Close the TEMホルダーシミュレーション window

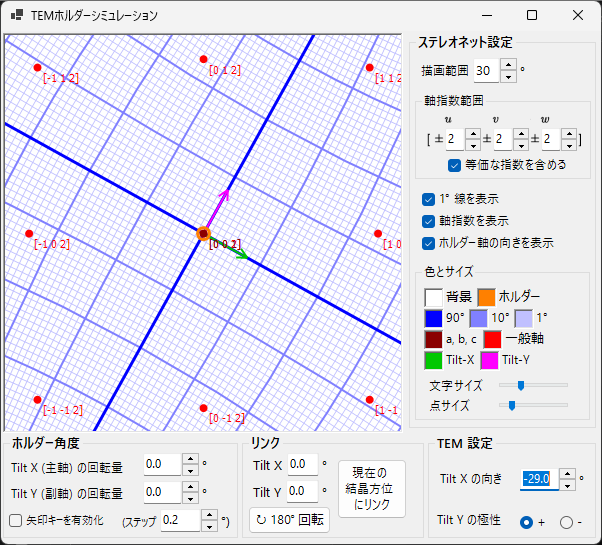pyautogui.click(x=577, y=15)
